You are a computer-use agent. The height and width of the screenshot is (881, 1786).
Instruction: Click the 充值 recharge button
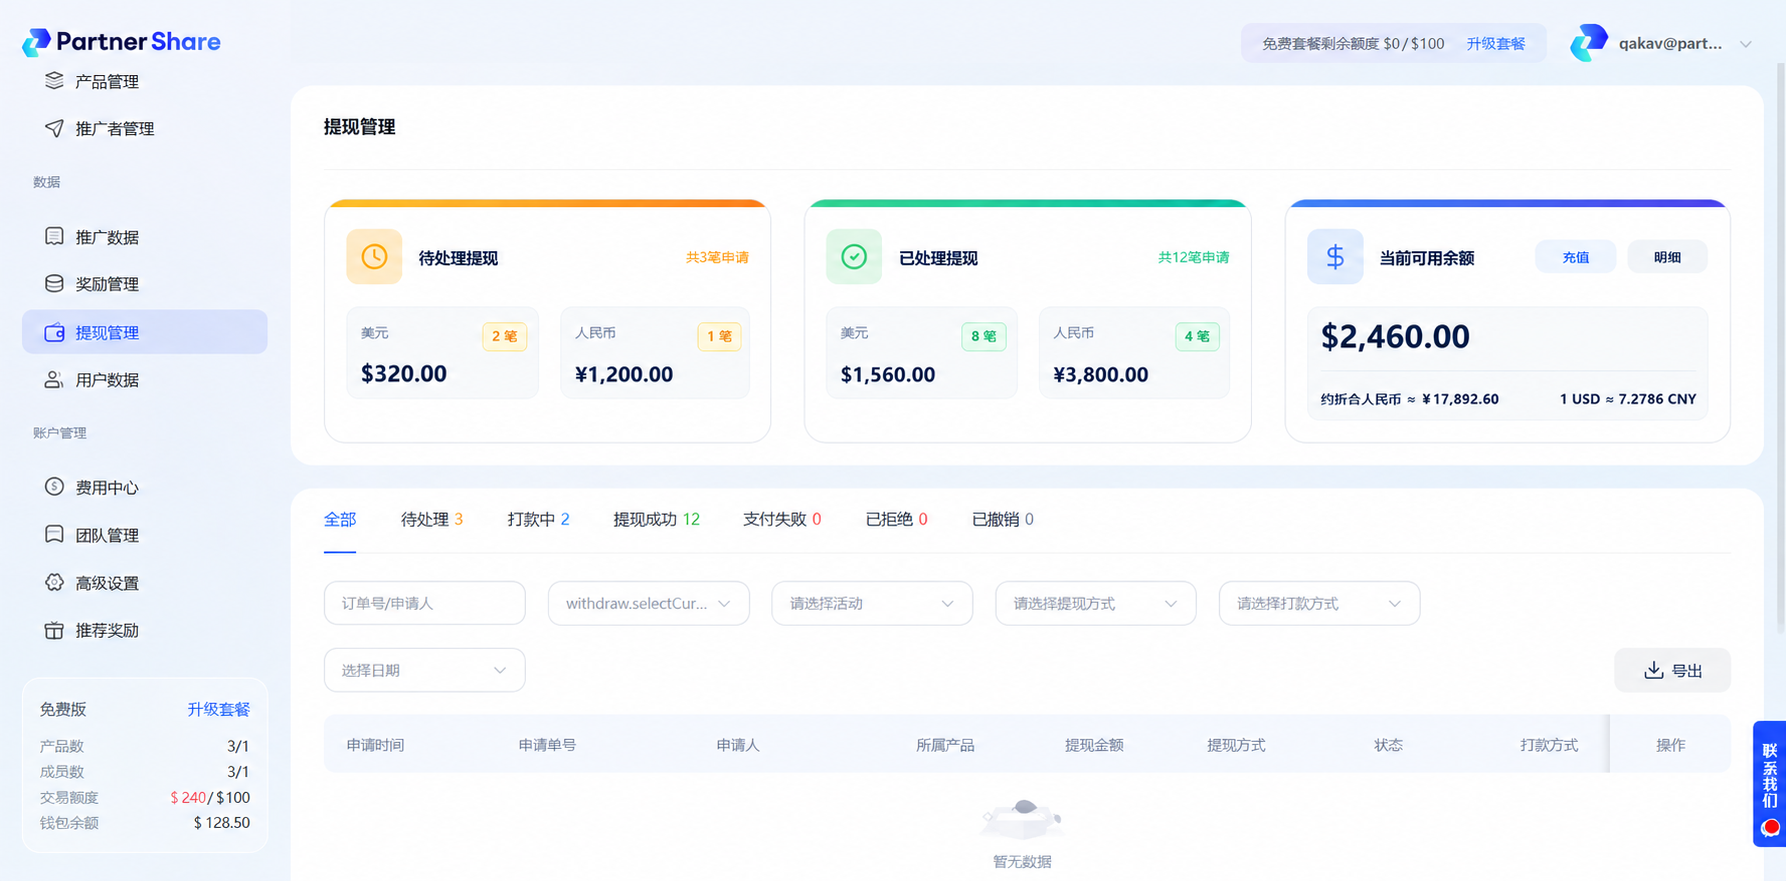[1575, 257]
